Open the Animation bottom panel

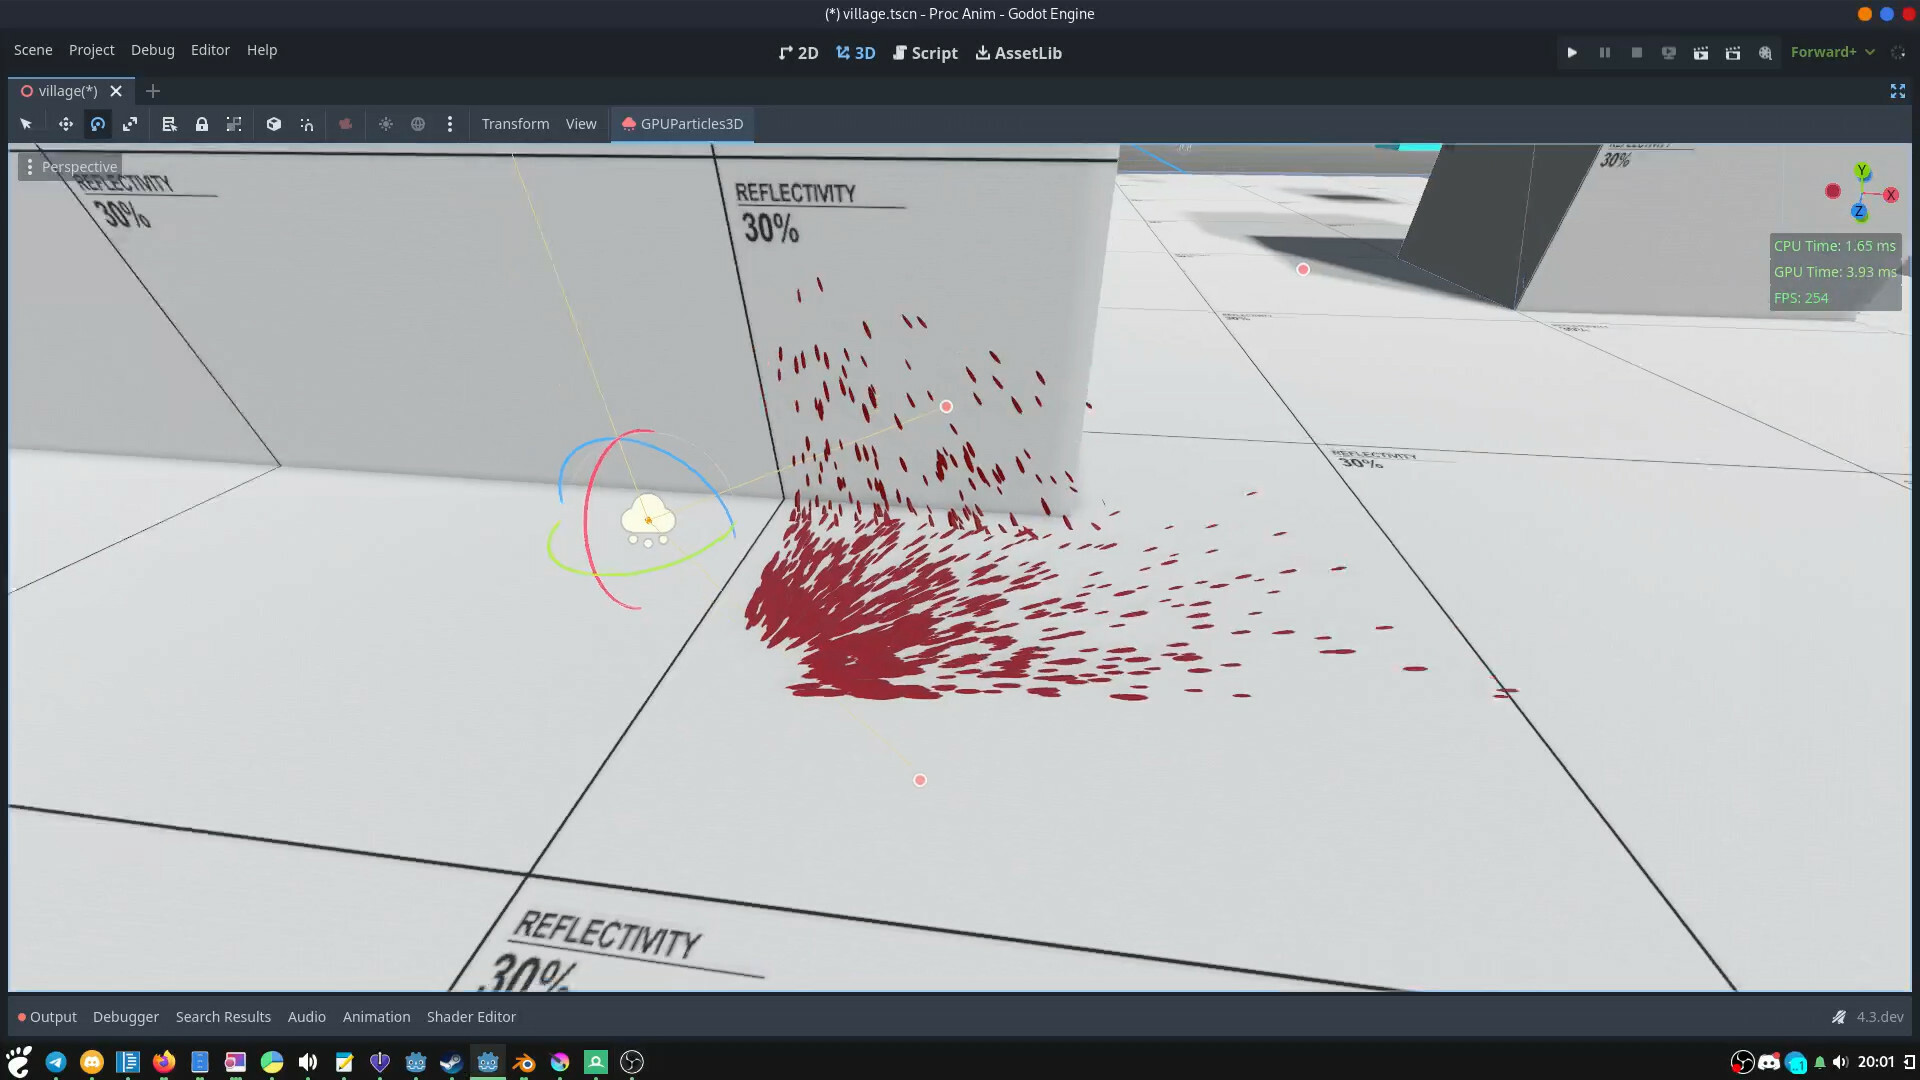pyautogui.click(x=376, y=1017)
